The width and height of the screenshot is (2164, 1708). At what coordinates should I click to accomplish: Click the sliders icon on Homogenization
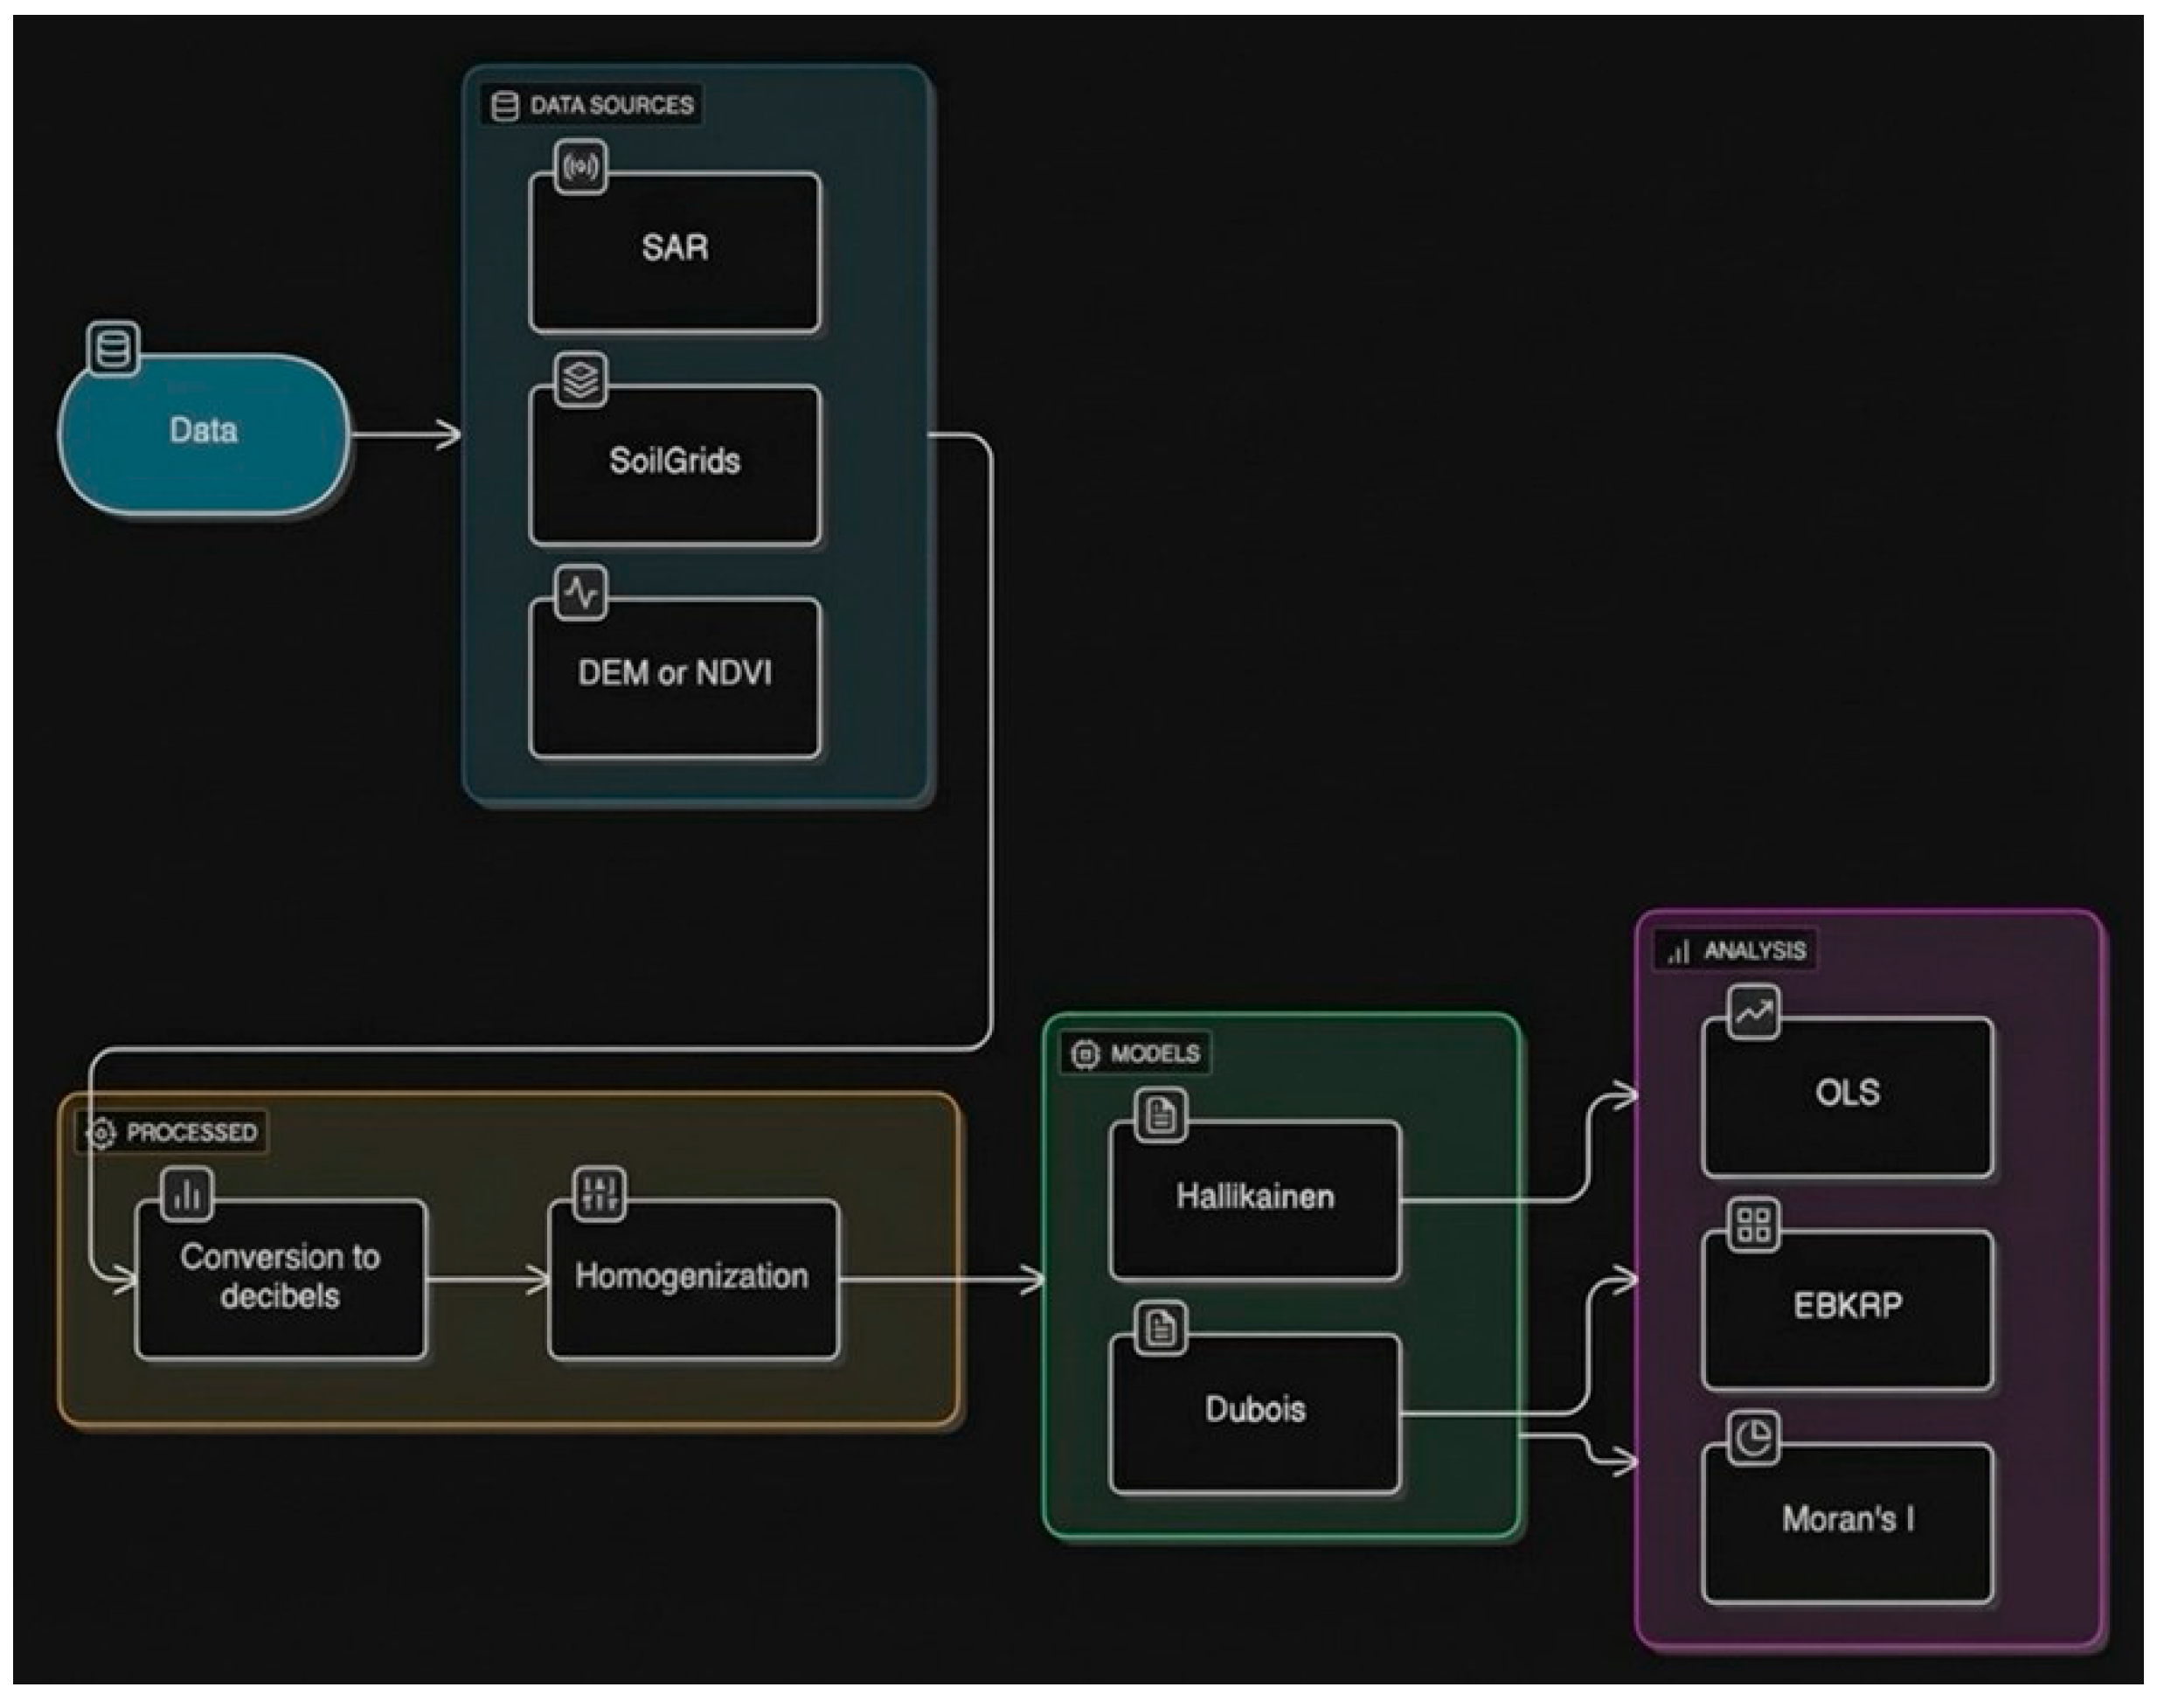click(x=600, y=1194)
